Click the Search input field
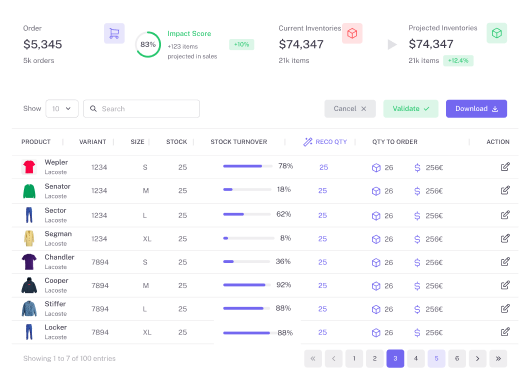 141,108
